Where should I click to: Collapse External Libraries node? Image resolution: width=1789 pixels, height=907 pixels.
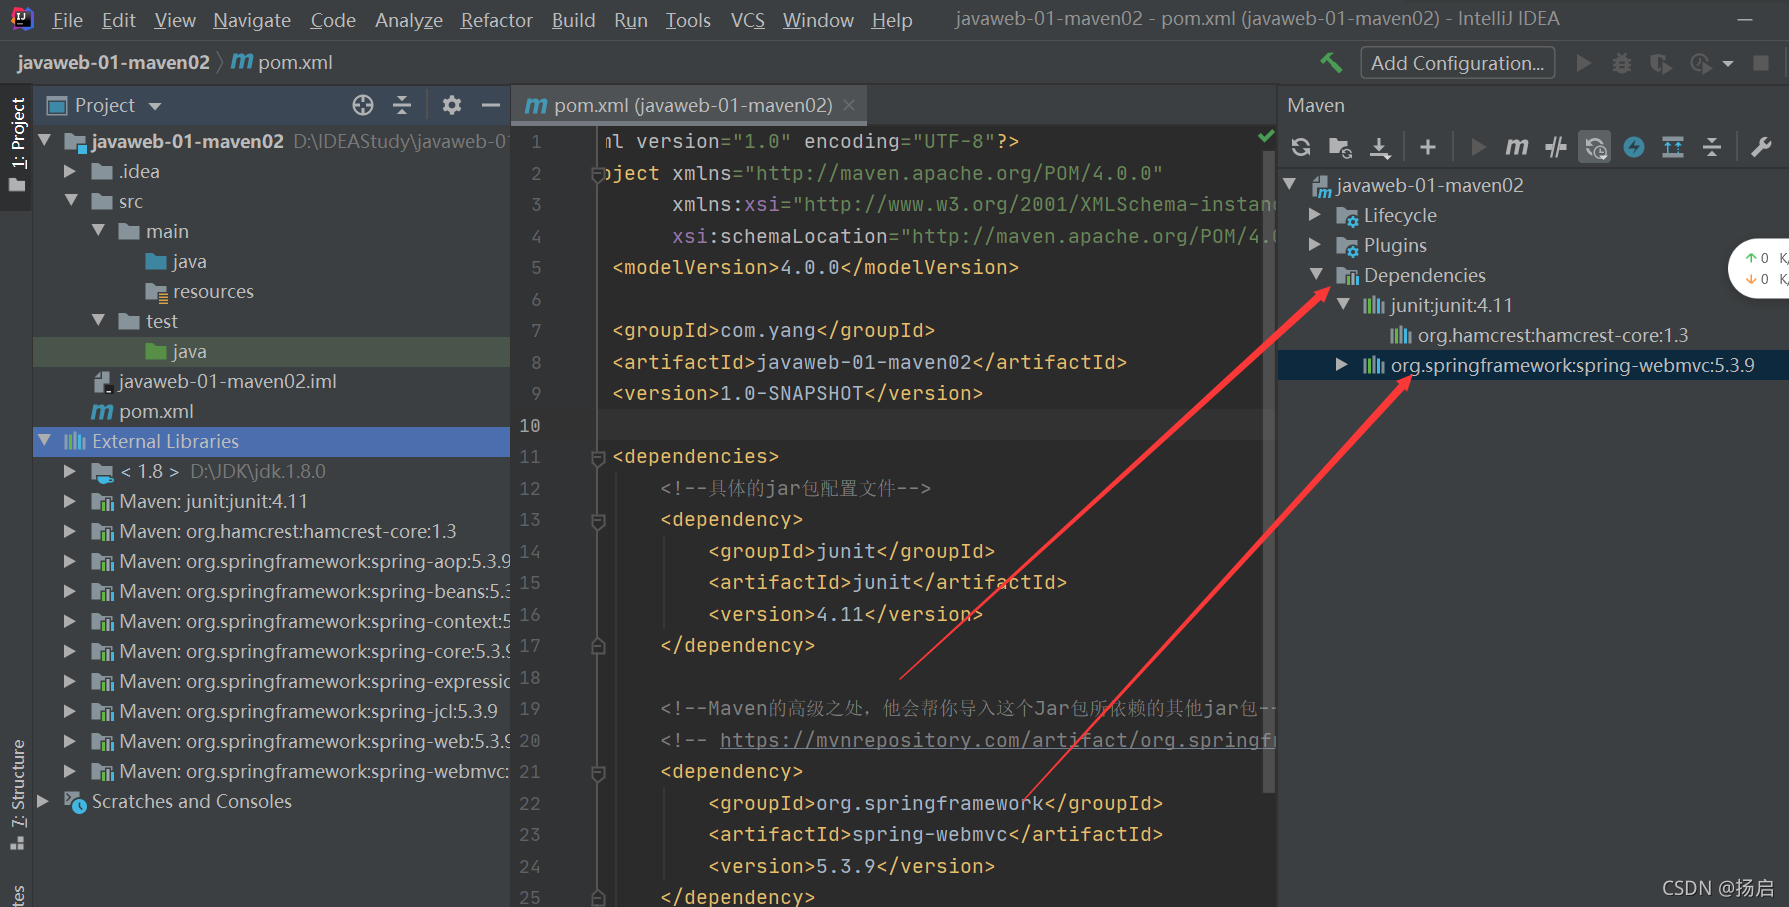(44, 441)
